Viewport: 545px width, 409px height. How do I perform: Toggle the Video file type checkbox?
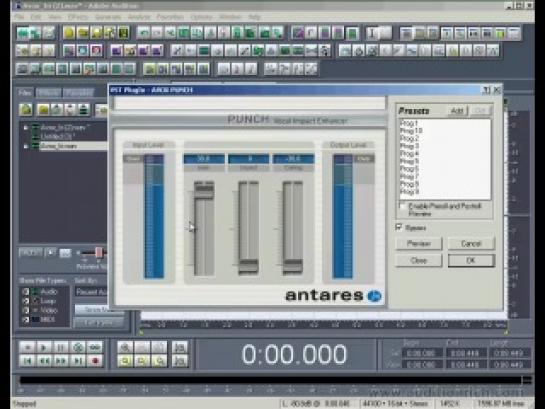click(26, 310)
